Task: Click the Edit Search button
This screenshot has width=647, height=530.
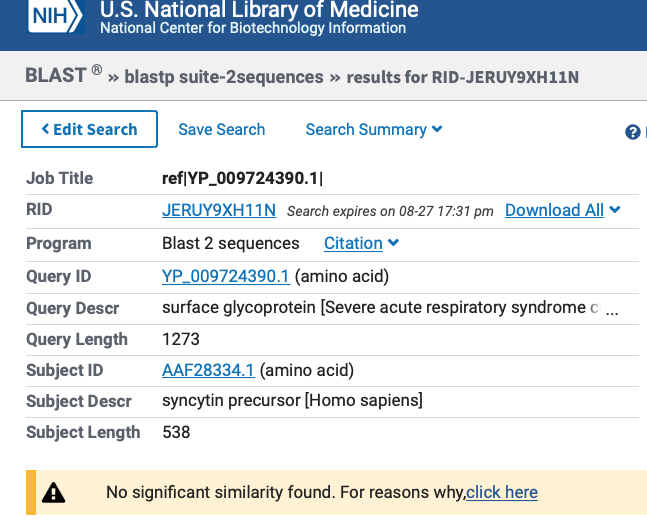Action: tap(89, 130)
